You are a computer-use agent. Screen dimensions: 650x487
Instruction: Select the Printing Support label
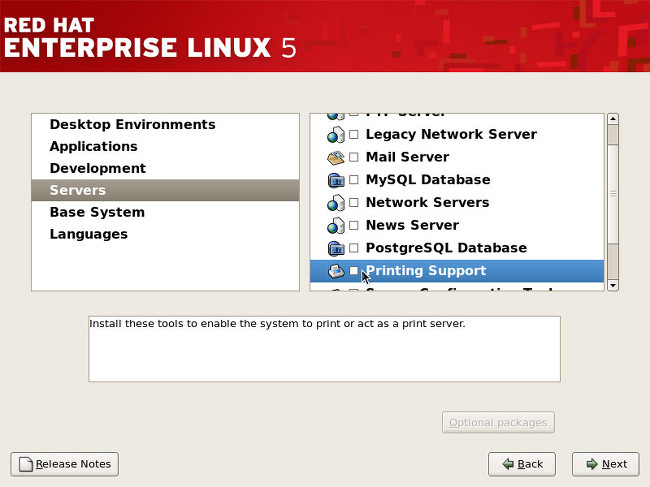[426, 271]
